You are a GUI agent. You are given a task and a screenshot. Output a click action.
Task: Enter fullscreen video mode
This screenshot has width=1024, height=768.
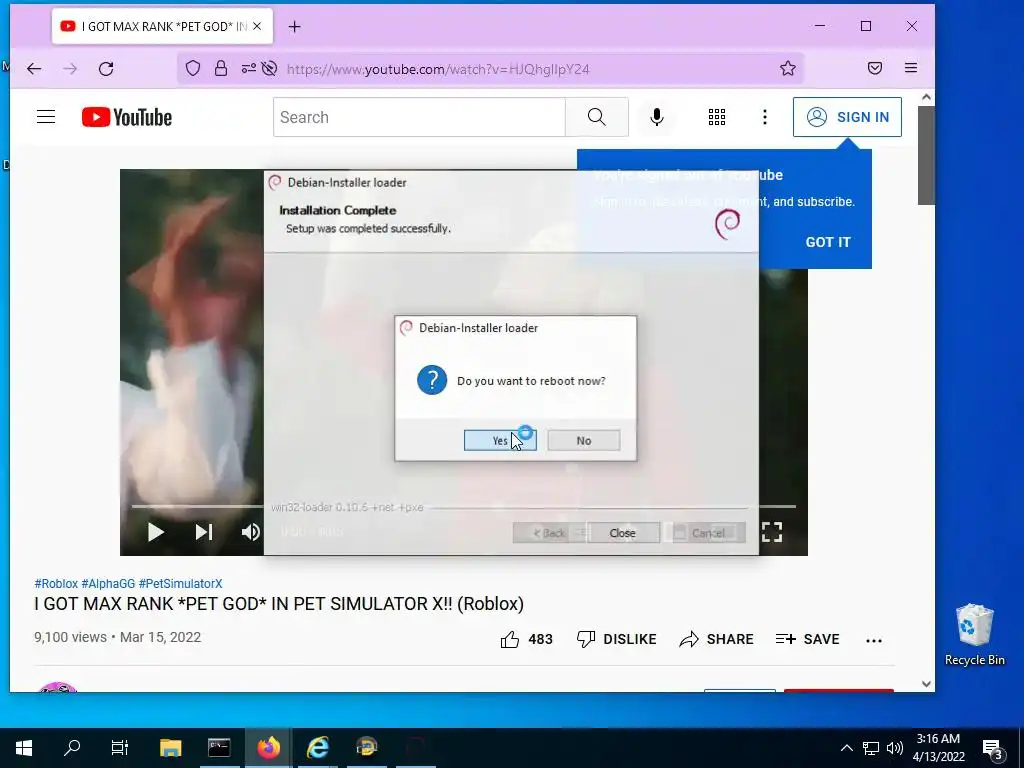772,532
